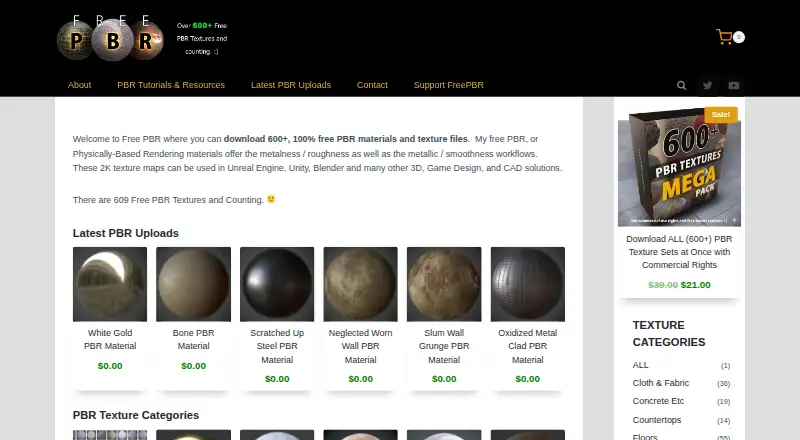Click the Sale! badge on Mega Pack

coord(721,114)
